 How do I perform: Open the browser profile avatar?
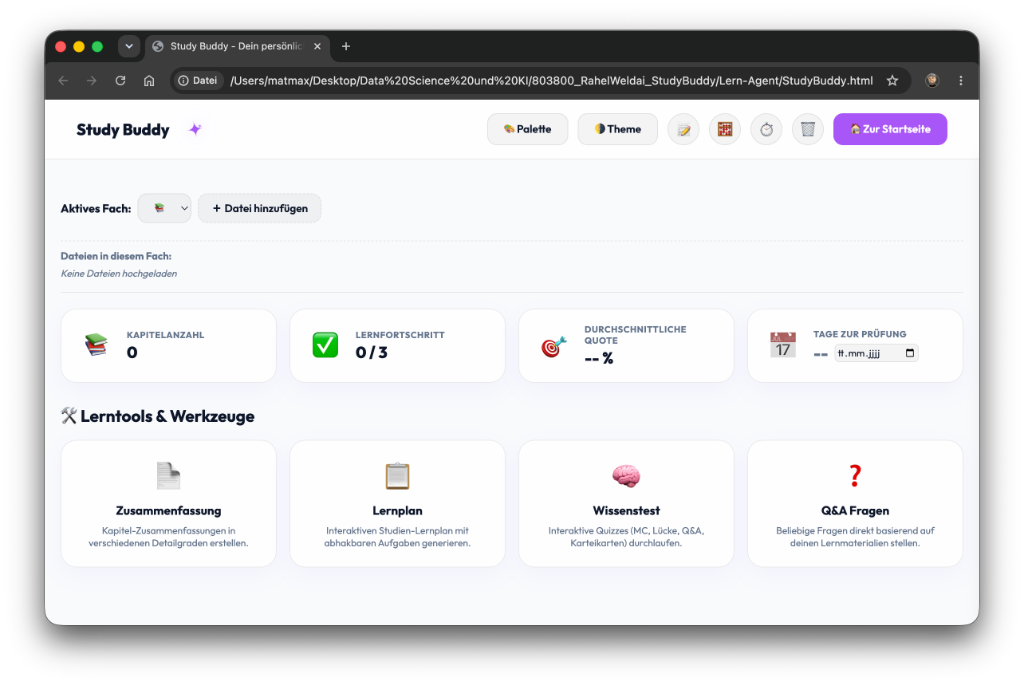(x=932, y=80)
